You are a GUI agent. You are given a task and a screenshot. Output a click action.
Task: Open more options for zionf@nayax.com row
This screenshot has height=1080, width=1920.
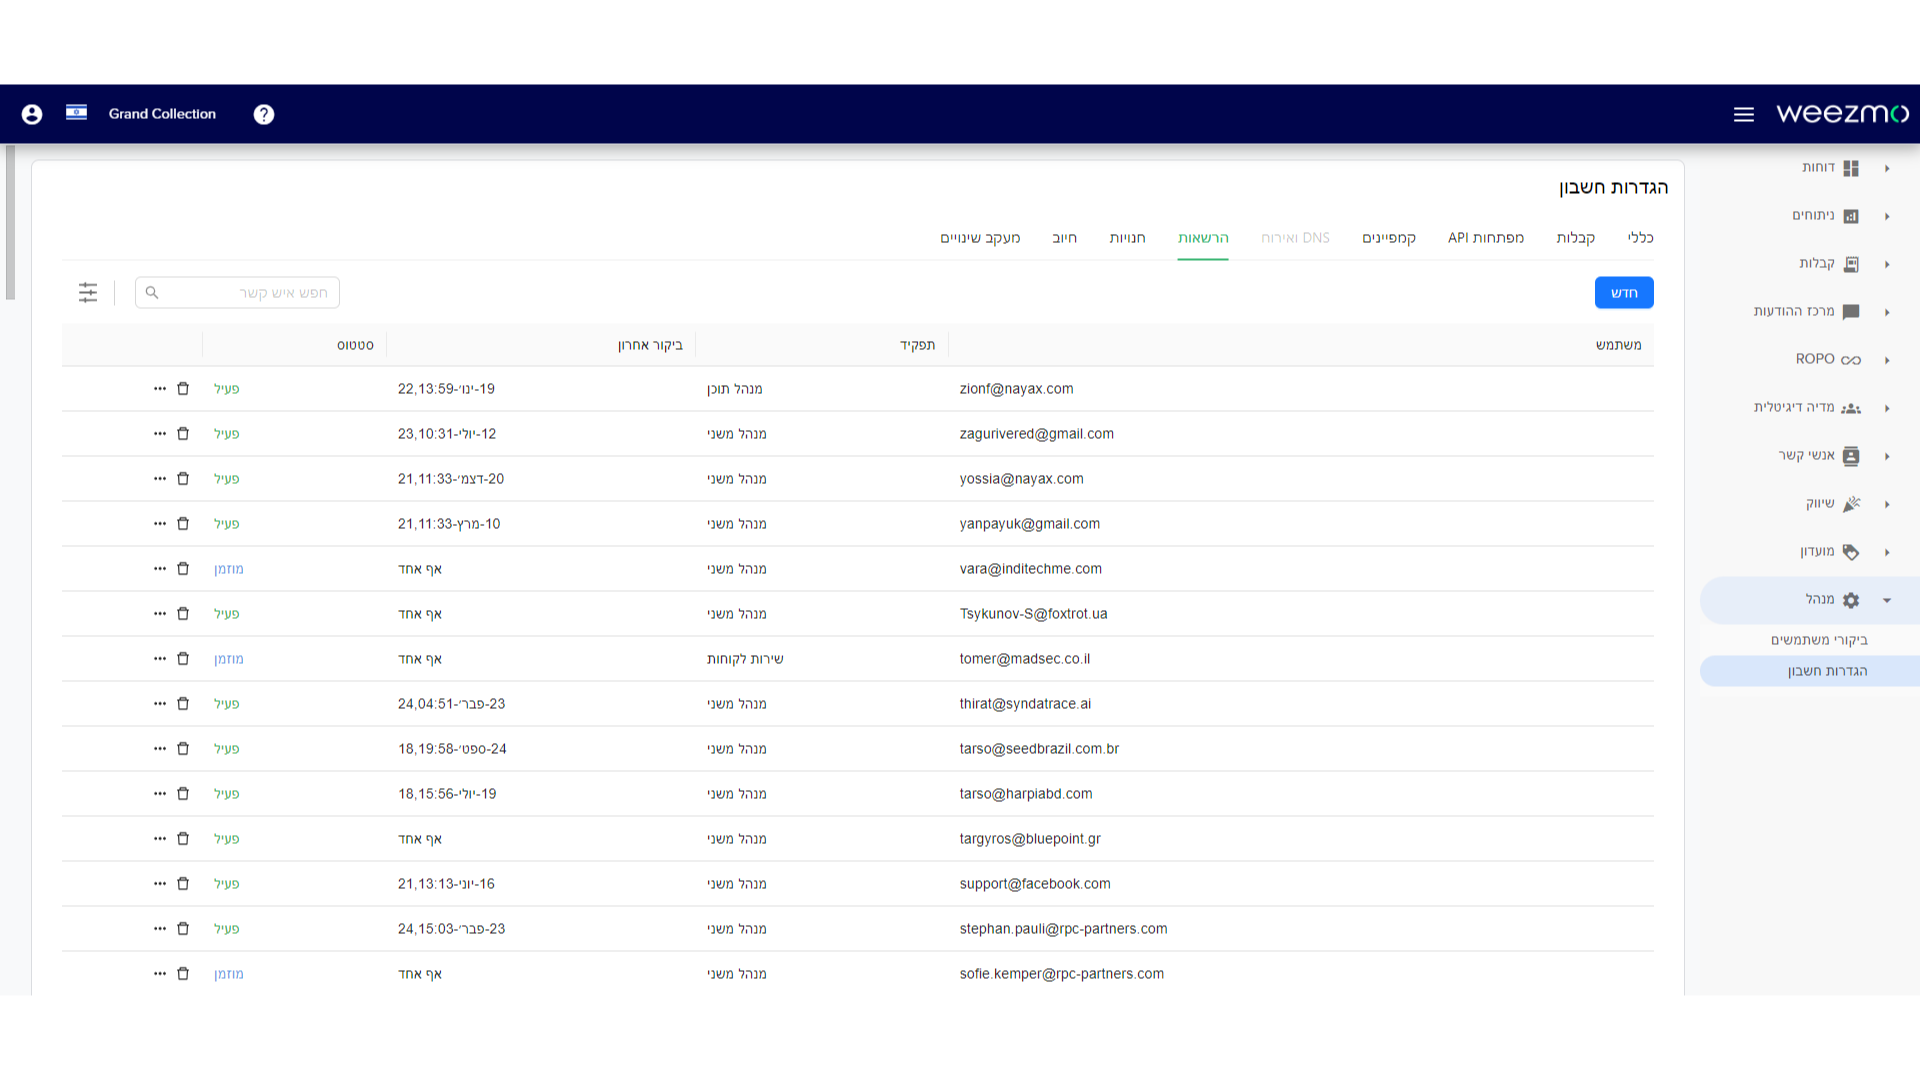point(160,388)
